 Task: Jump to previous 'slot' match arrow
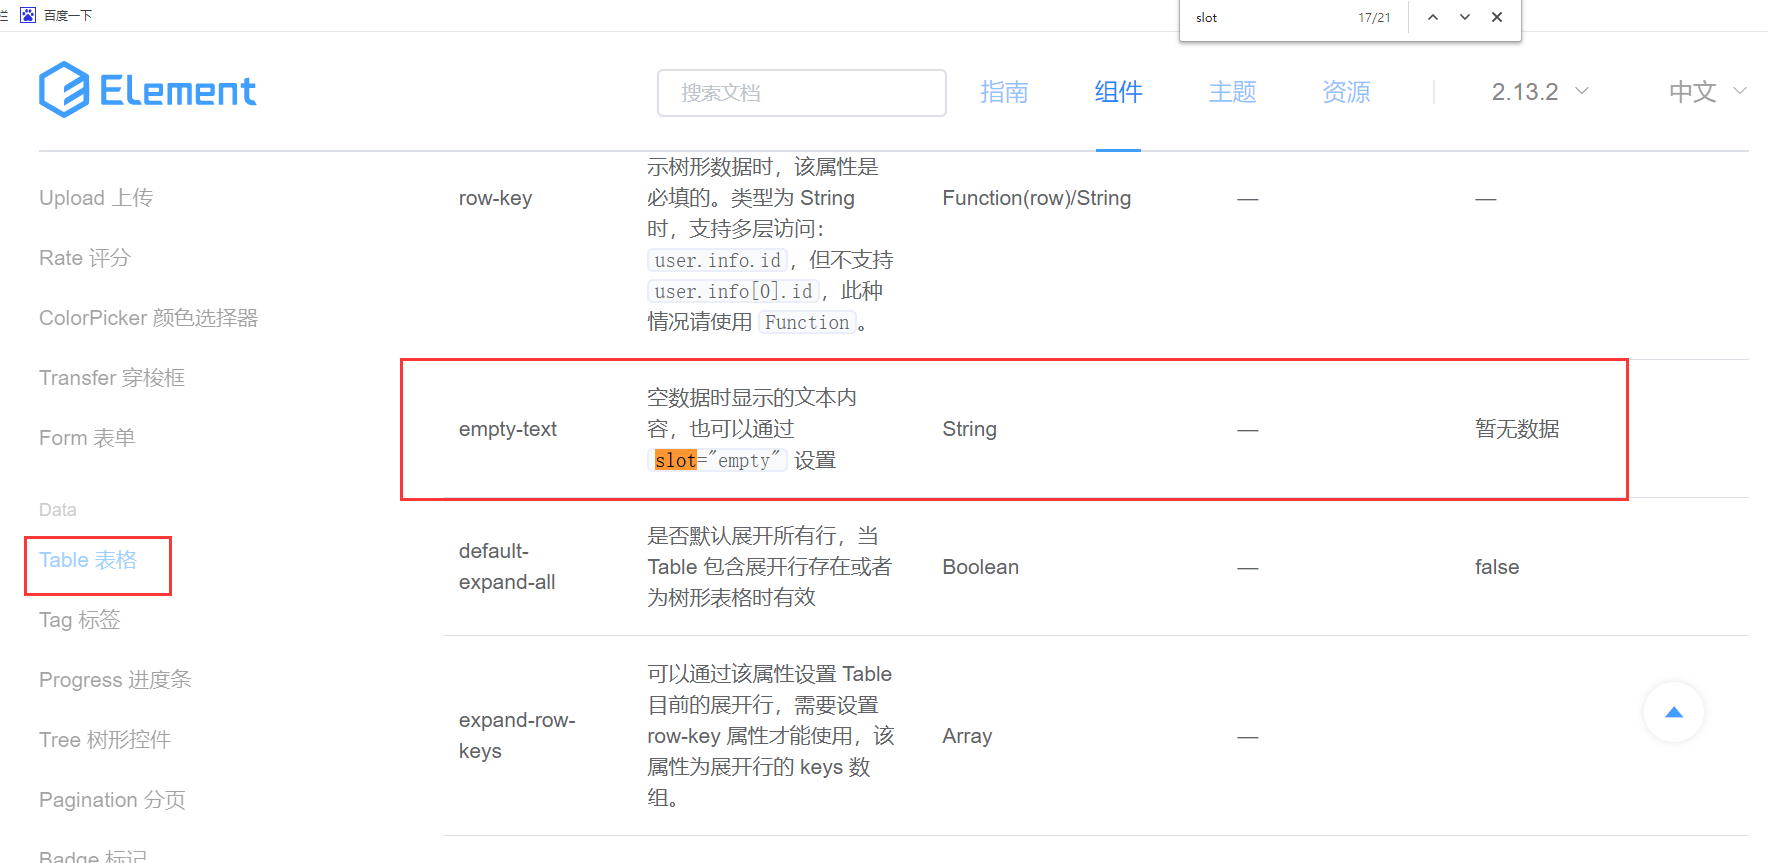[x=1433, y=17]
